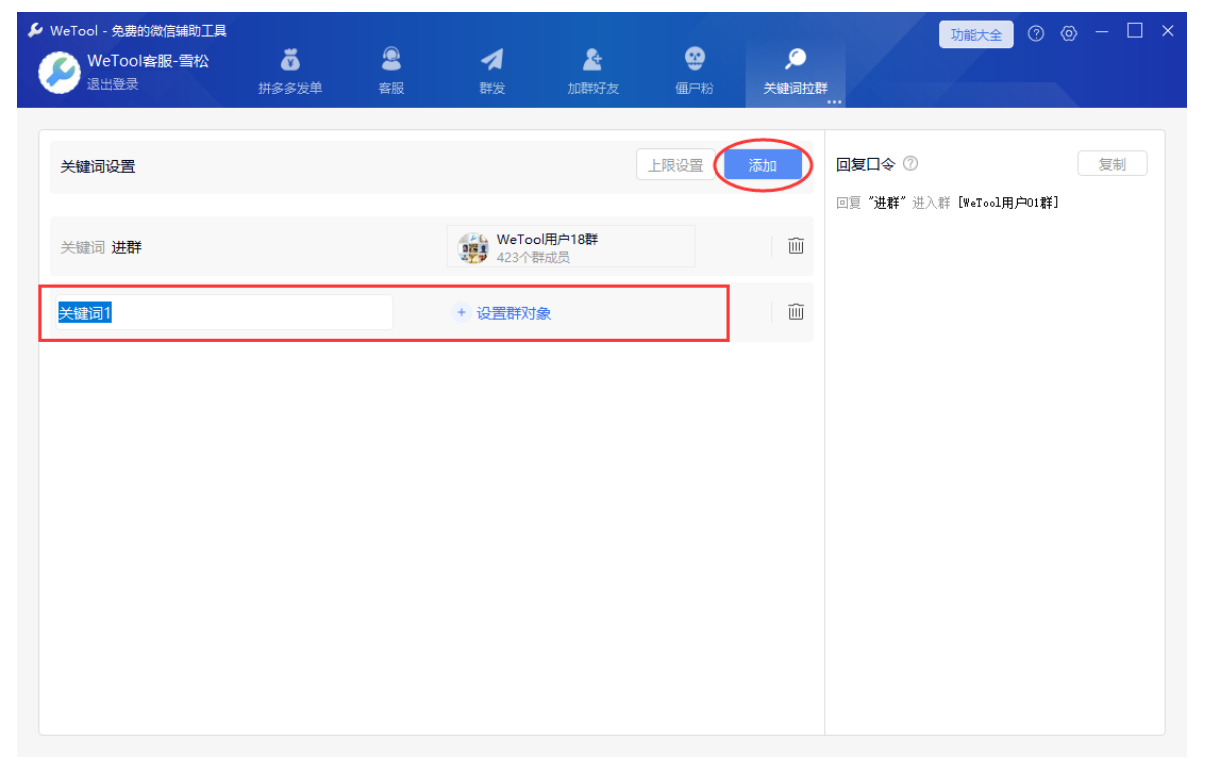Click the 423个群成员 text
Image resolution: width=1211 pixels, height=778 pixels.
pos(533,257)
